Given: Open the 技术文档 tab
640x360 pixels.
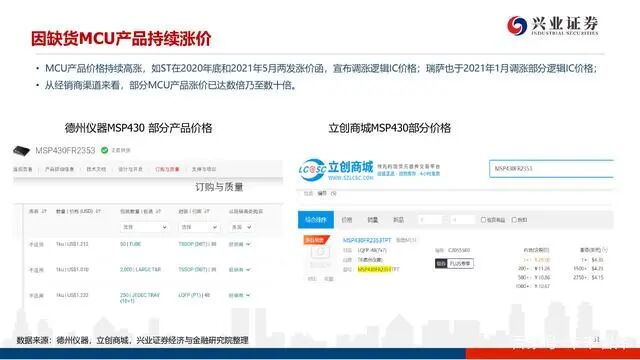Looking at the screenshot, I should click(96, 169).
